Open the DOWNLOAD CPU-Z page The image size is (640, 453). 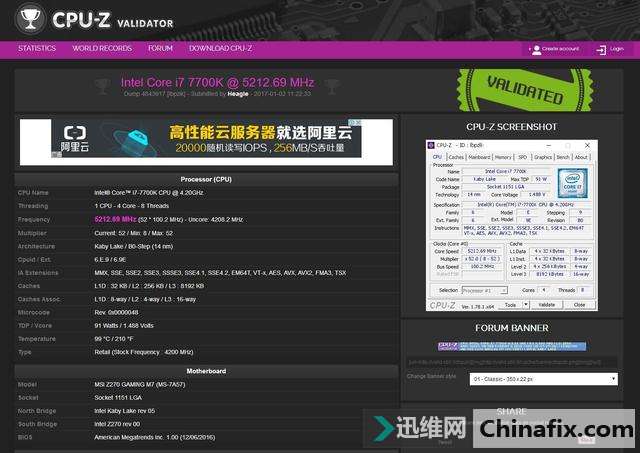[220, 49]
